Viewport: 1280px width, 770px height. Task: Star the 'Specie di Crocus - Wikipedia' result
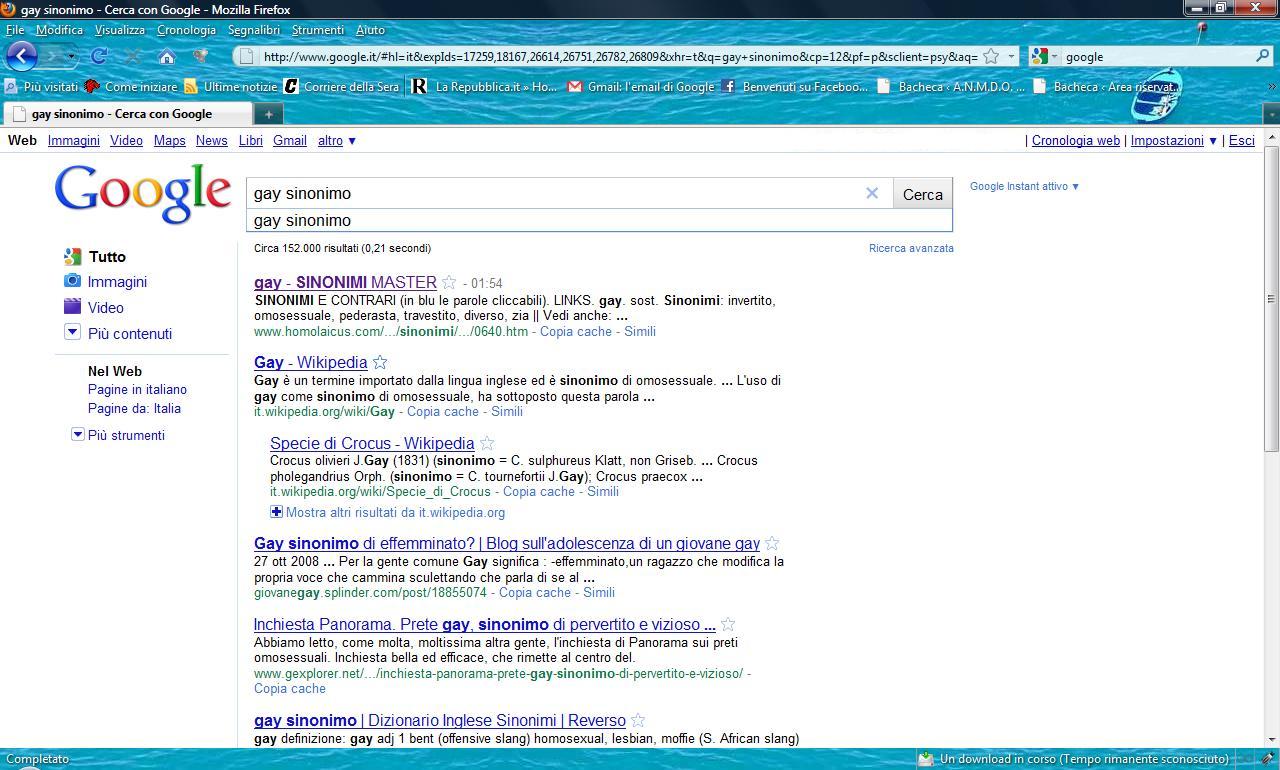(487, 444)
